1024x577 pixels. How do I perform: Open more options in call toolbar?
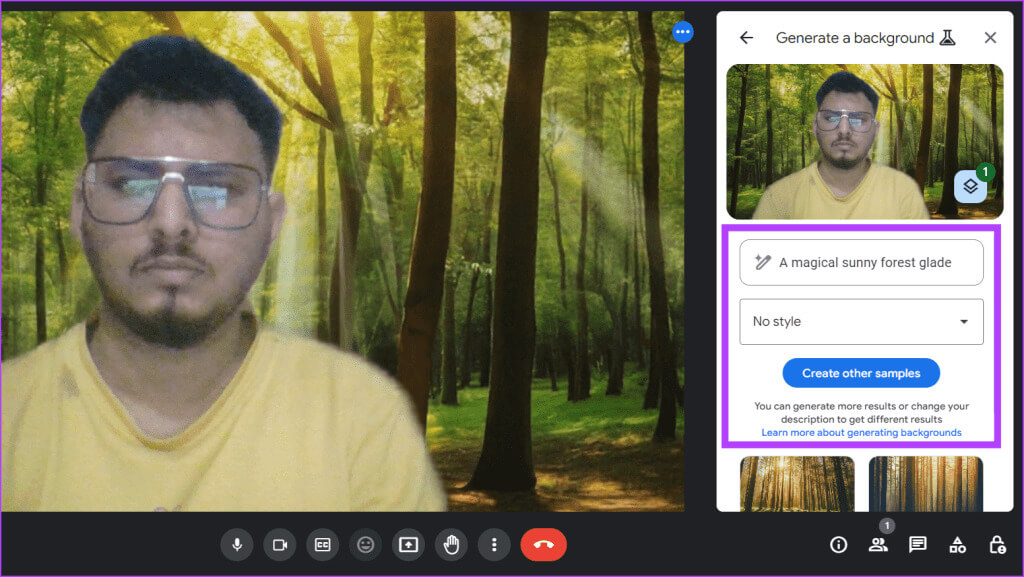click(x=494, y=544)
